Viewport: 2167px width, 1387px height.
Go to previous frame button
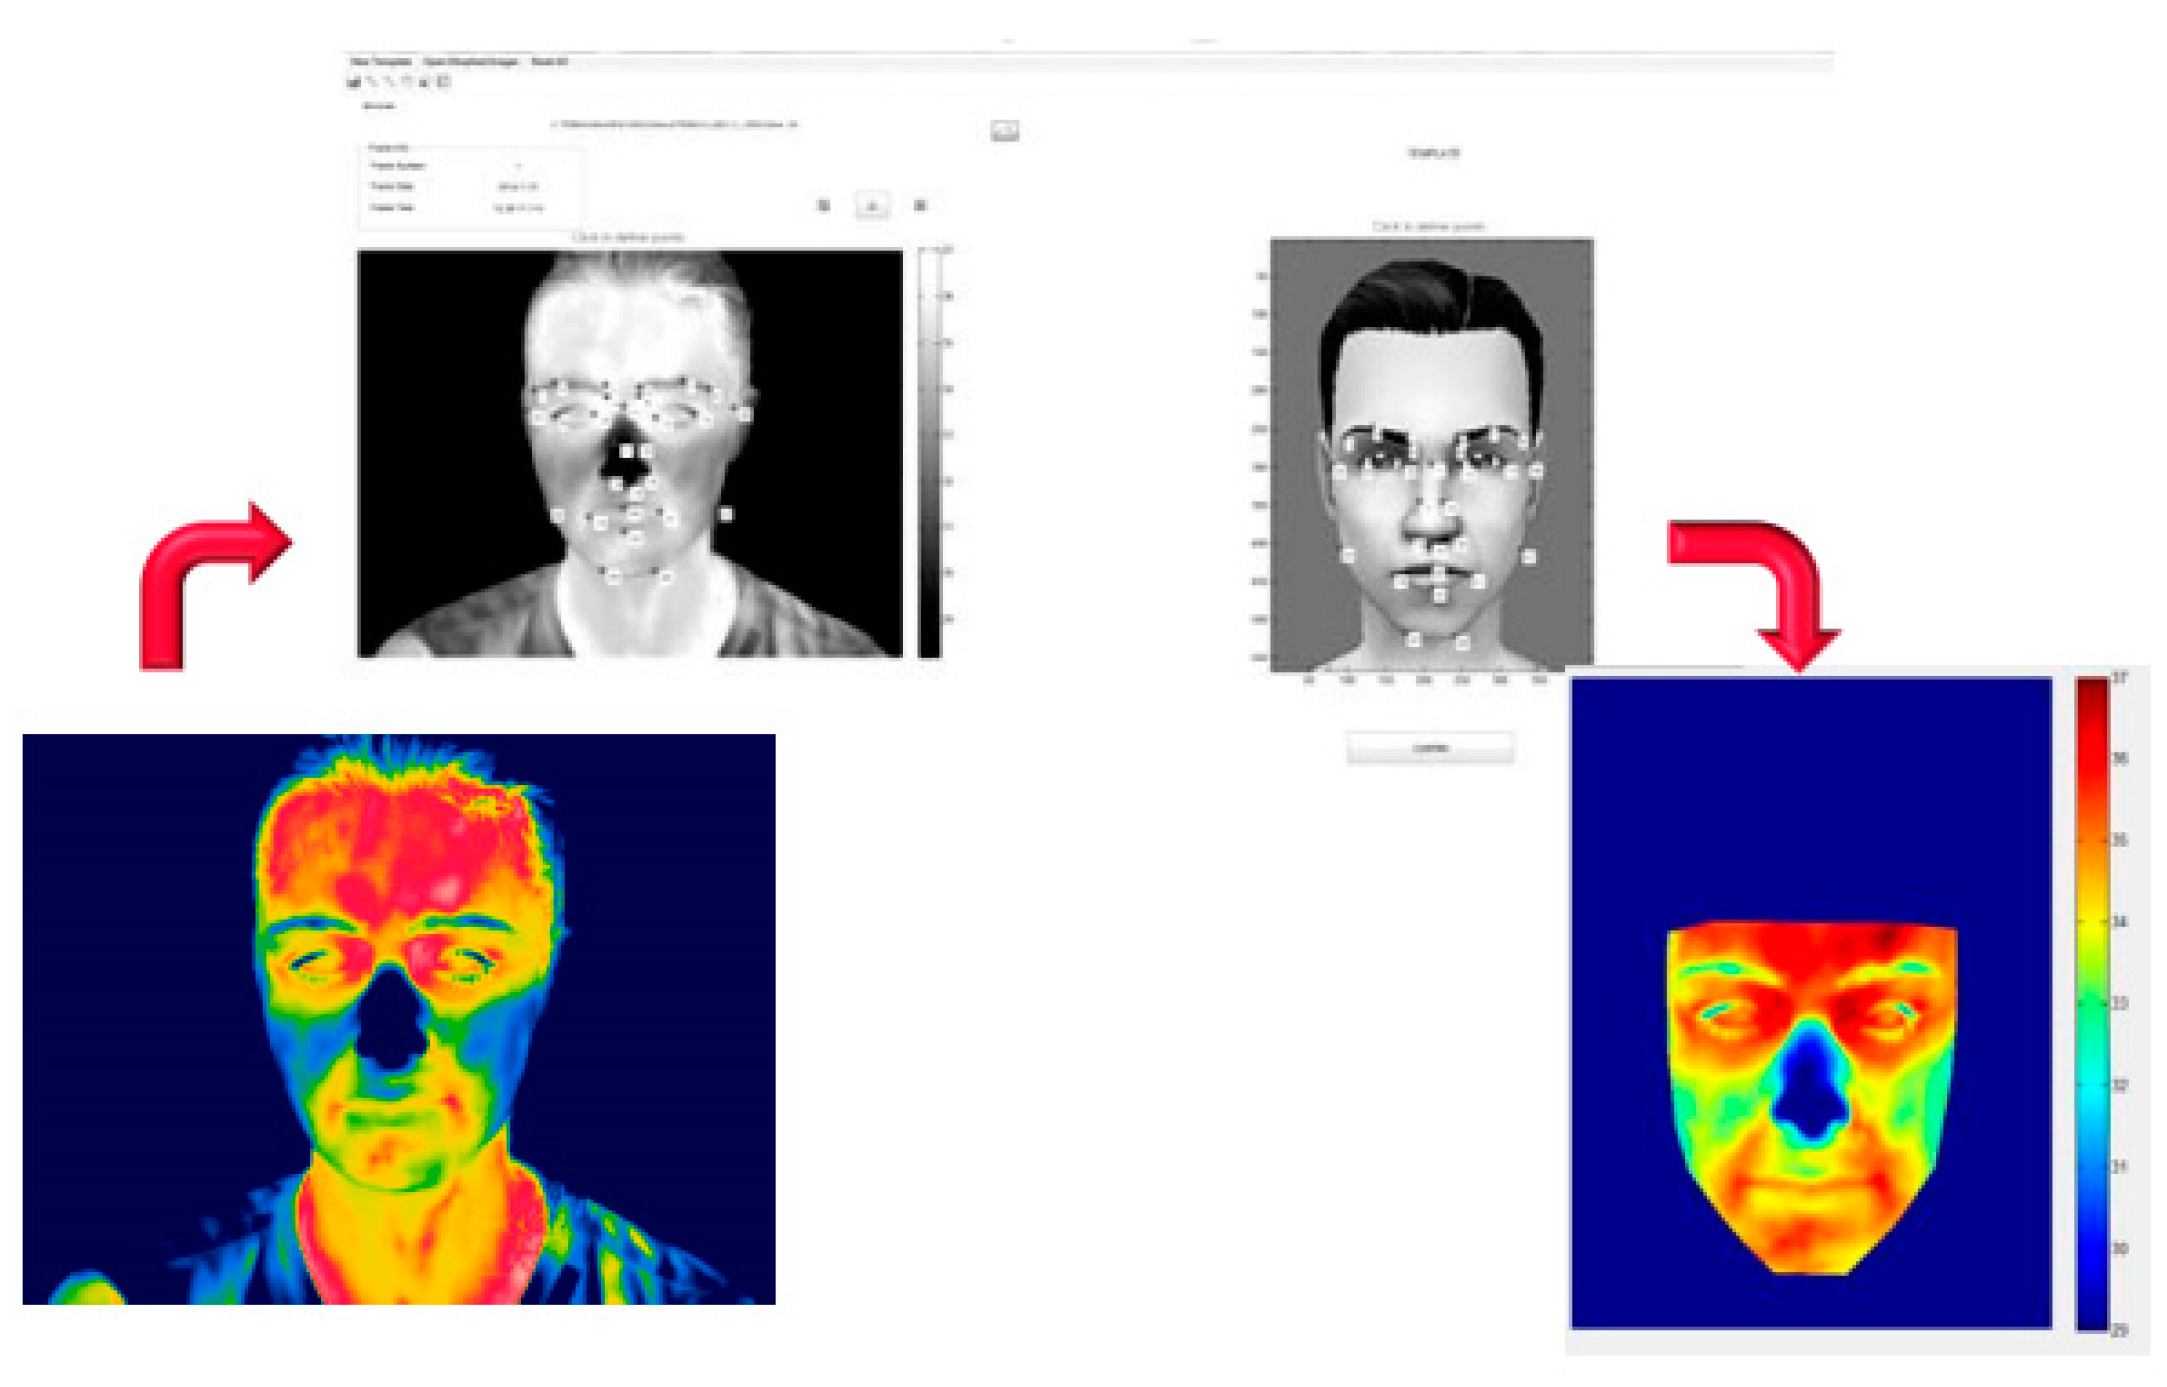(823, 205)
